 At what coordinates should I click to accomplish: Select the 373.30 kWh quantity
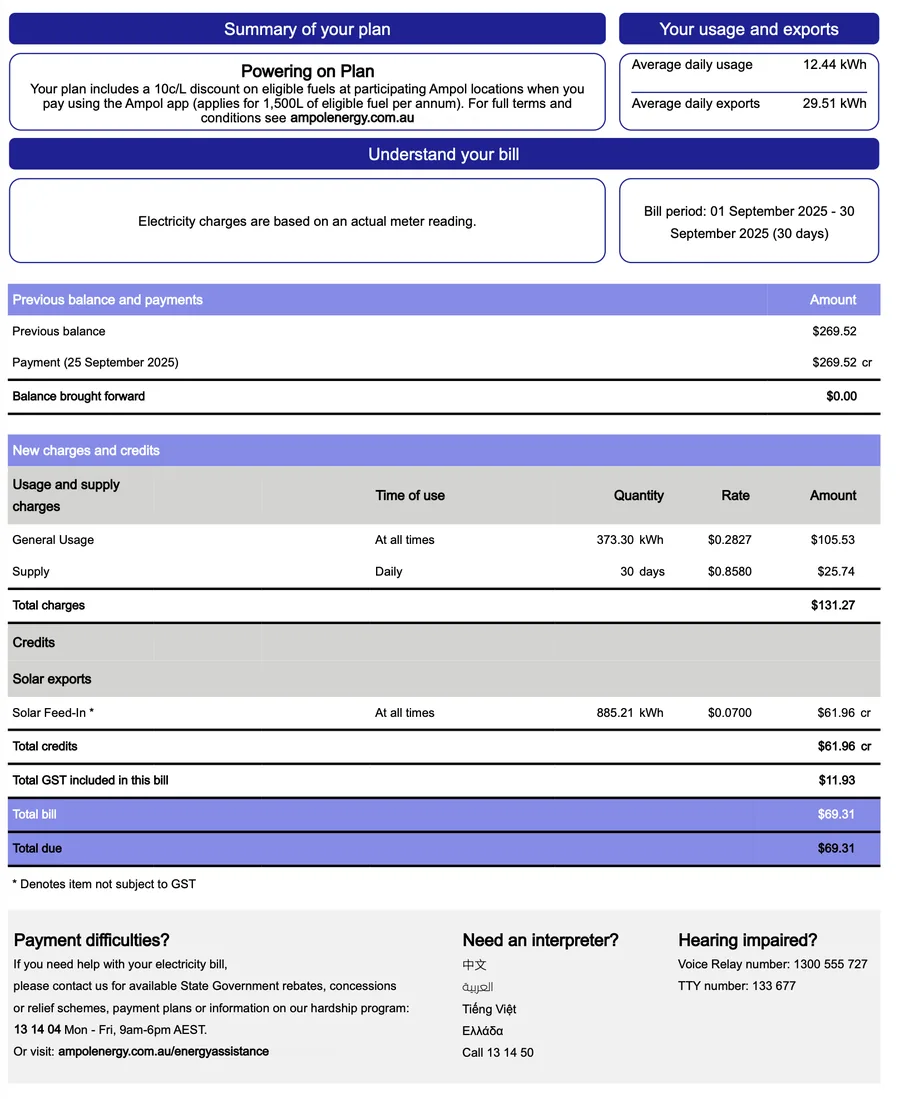click(630, 540)
